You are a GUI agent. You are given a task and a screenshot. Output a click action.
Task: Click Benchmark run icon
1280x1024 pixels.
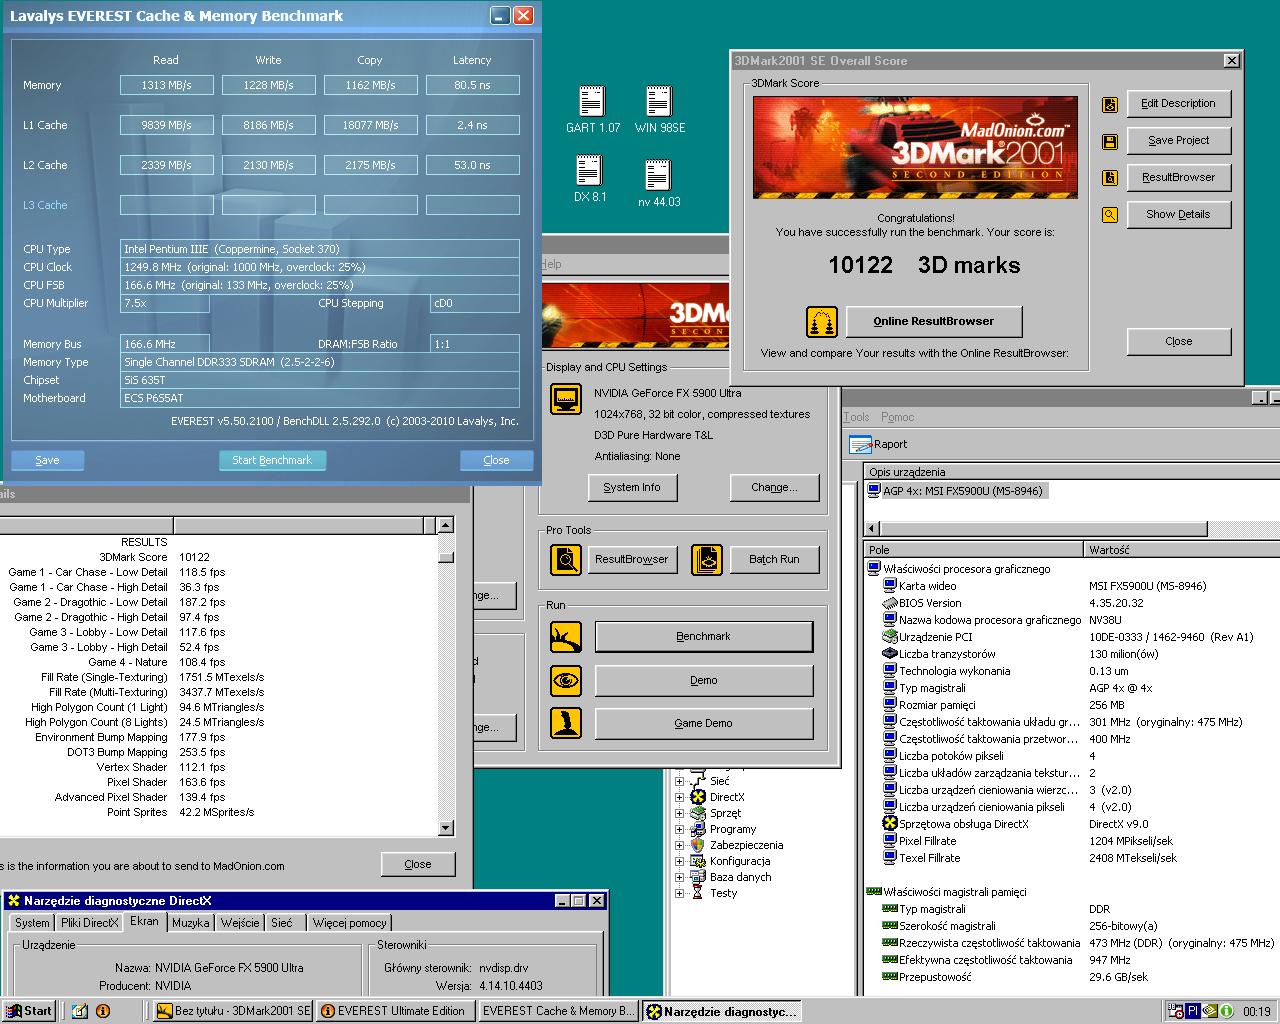566,636
